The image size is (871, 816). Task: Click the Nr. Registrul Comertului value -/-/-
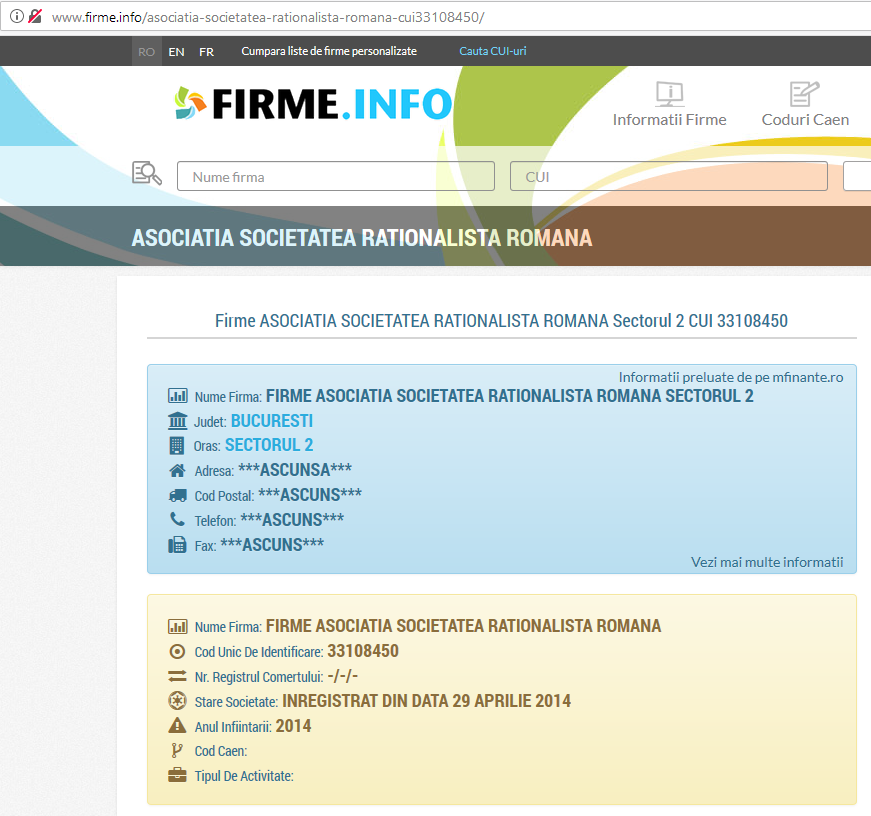tap(343, 676)
